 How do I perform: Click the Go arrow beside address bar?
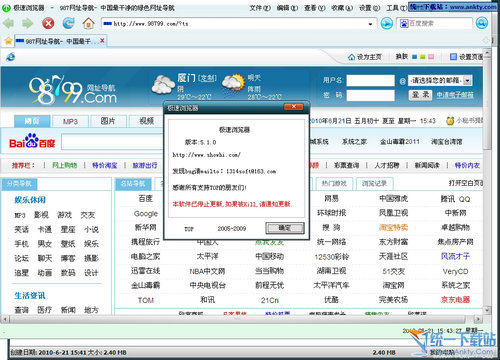tap(386, 23)
